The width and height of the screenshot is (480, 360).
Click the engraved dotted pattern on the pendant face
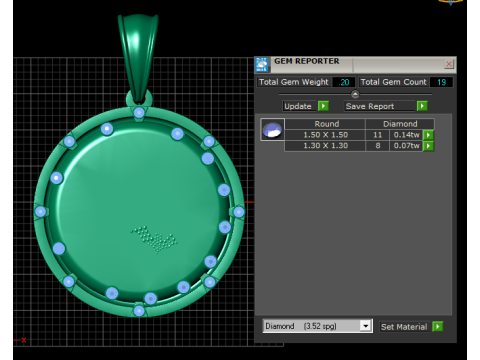154,239
